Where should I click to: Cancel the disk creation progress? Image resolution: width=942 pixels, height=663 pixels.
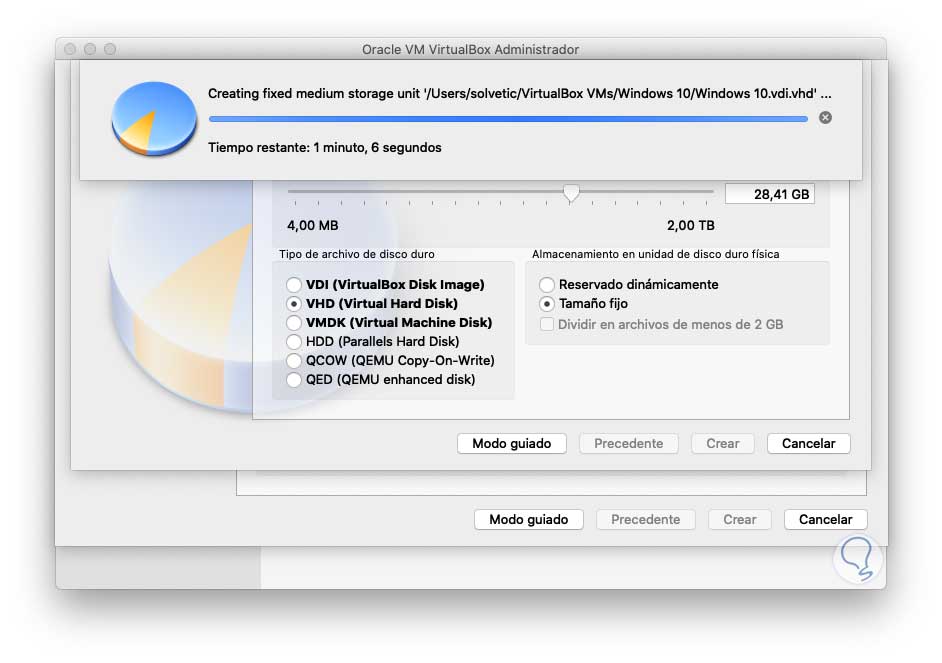click(x=825, y=118)
